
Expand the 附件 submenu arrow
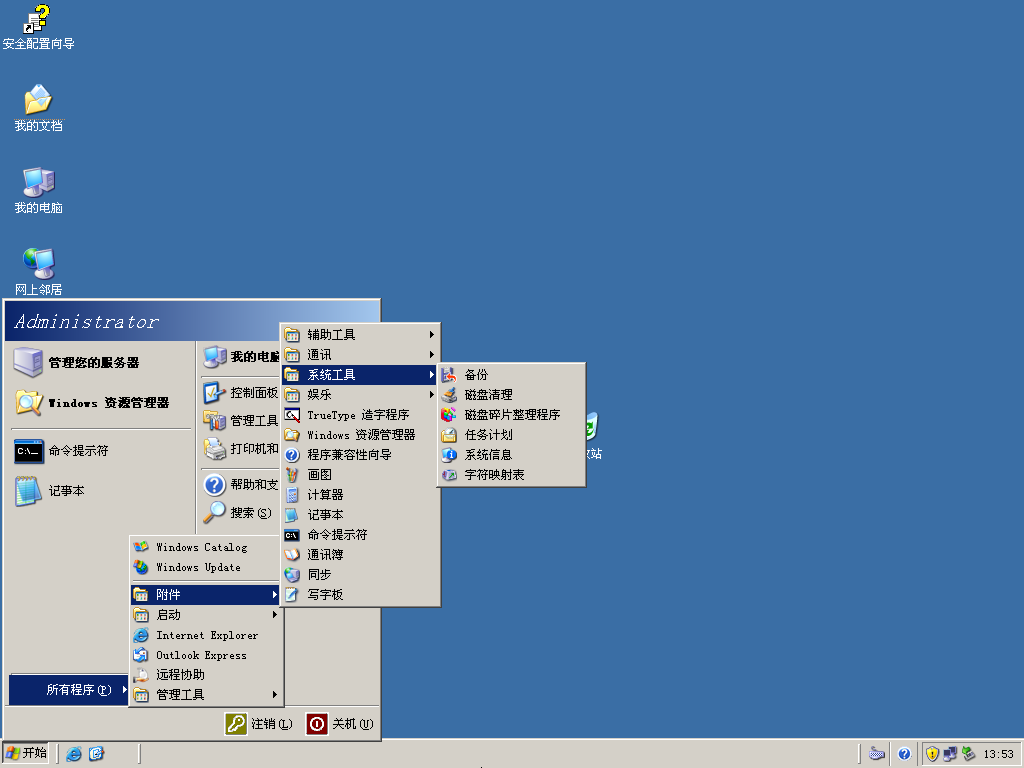[275, 595]
